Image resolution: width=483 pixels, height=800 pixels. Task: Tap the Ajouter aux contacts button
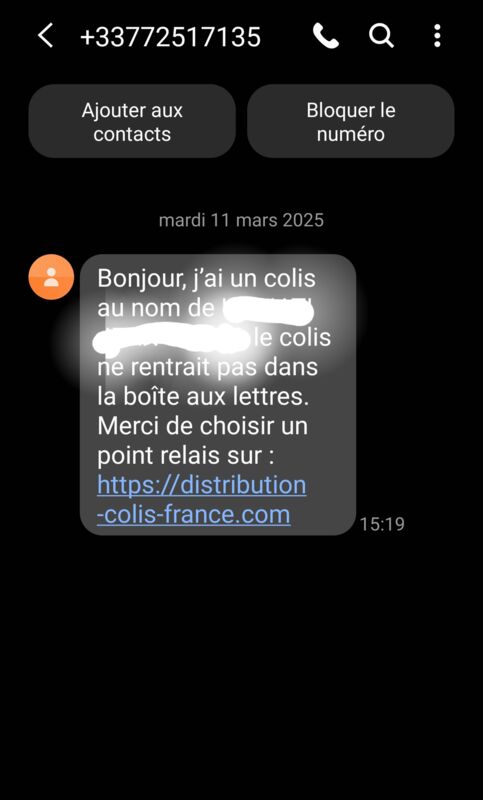click(x=132, y=121)
